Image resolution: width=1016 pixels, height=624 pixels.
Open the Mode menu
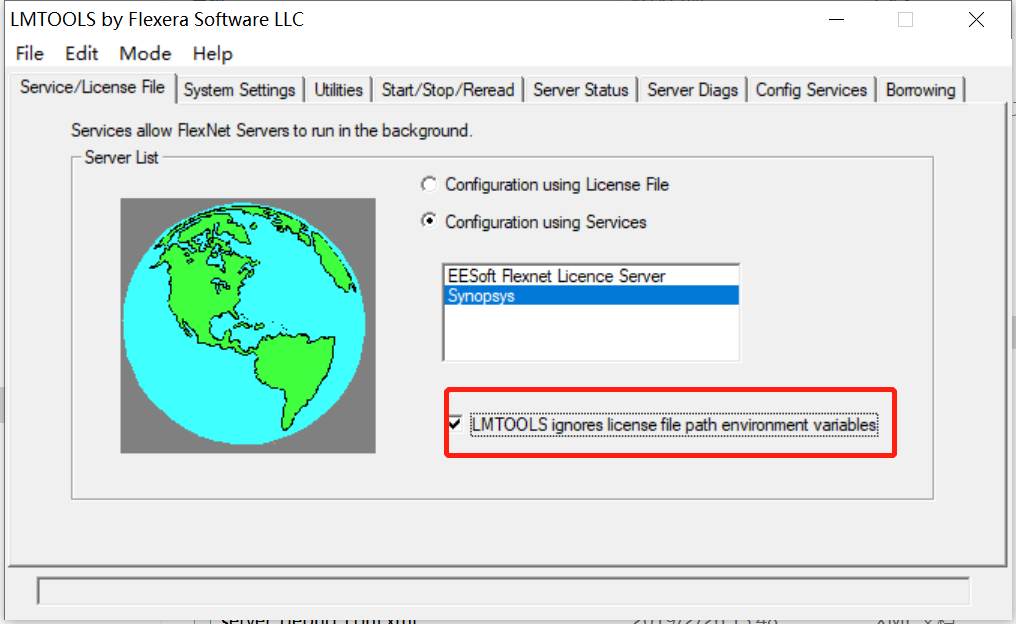(x=145, y=54)
